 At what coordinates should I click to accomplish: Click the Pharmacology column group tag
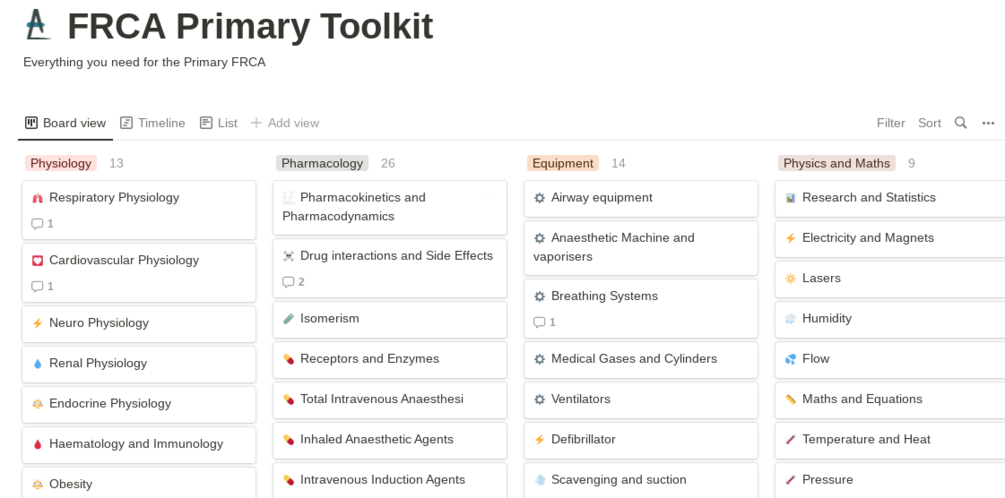coord(322,163)
